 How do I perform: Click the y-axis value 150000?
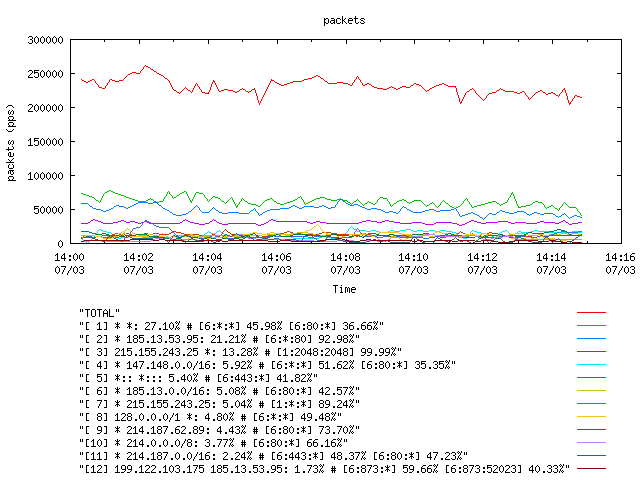click(45, 142)
